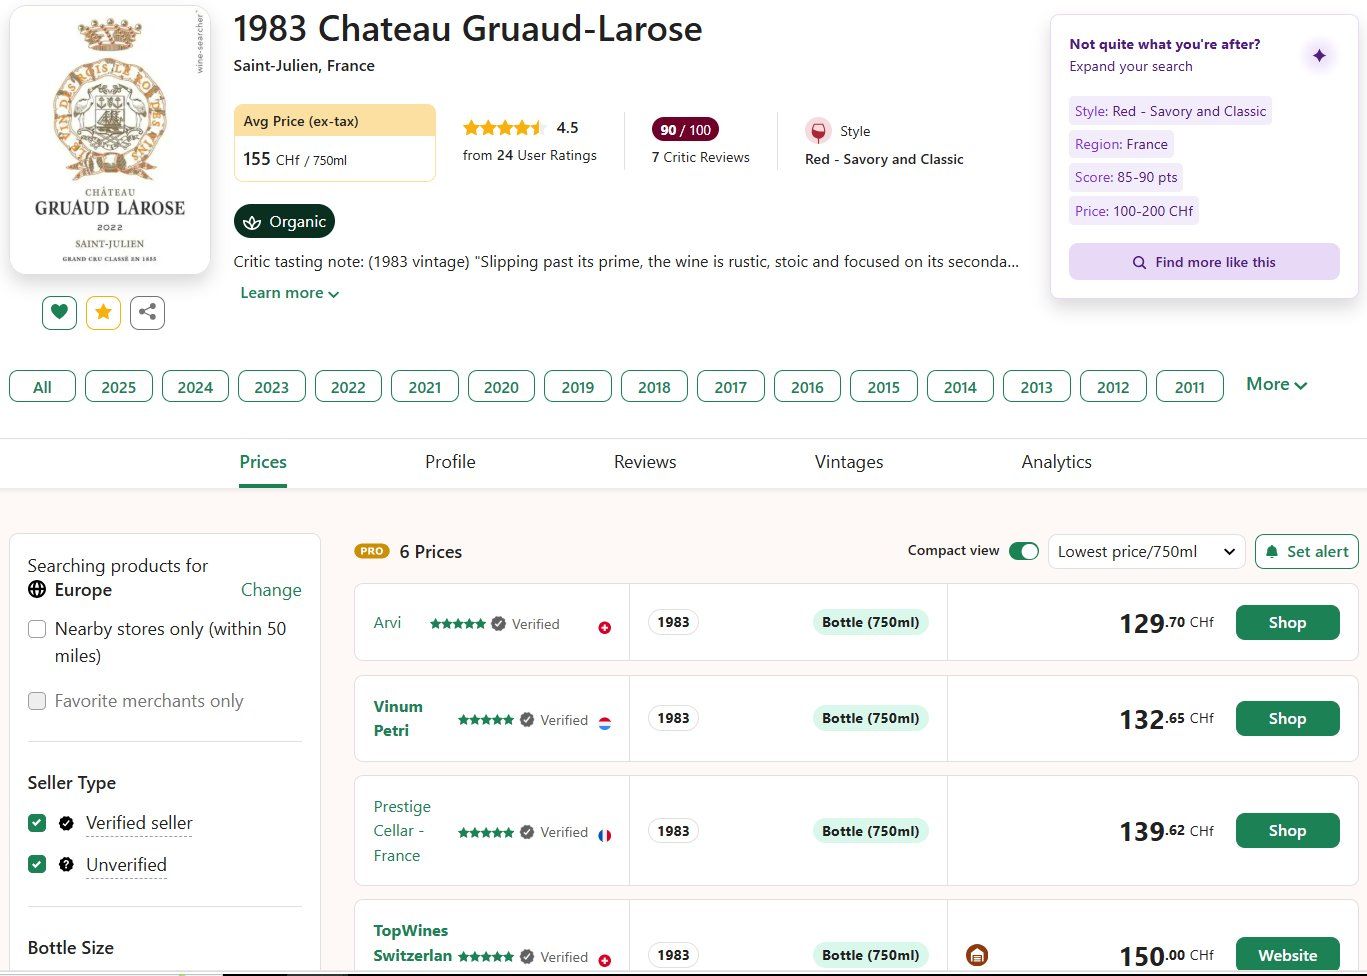Open the Analytics tab
Screen dimensions: 1367x976
click(1056, 462)
